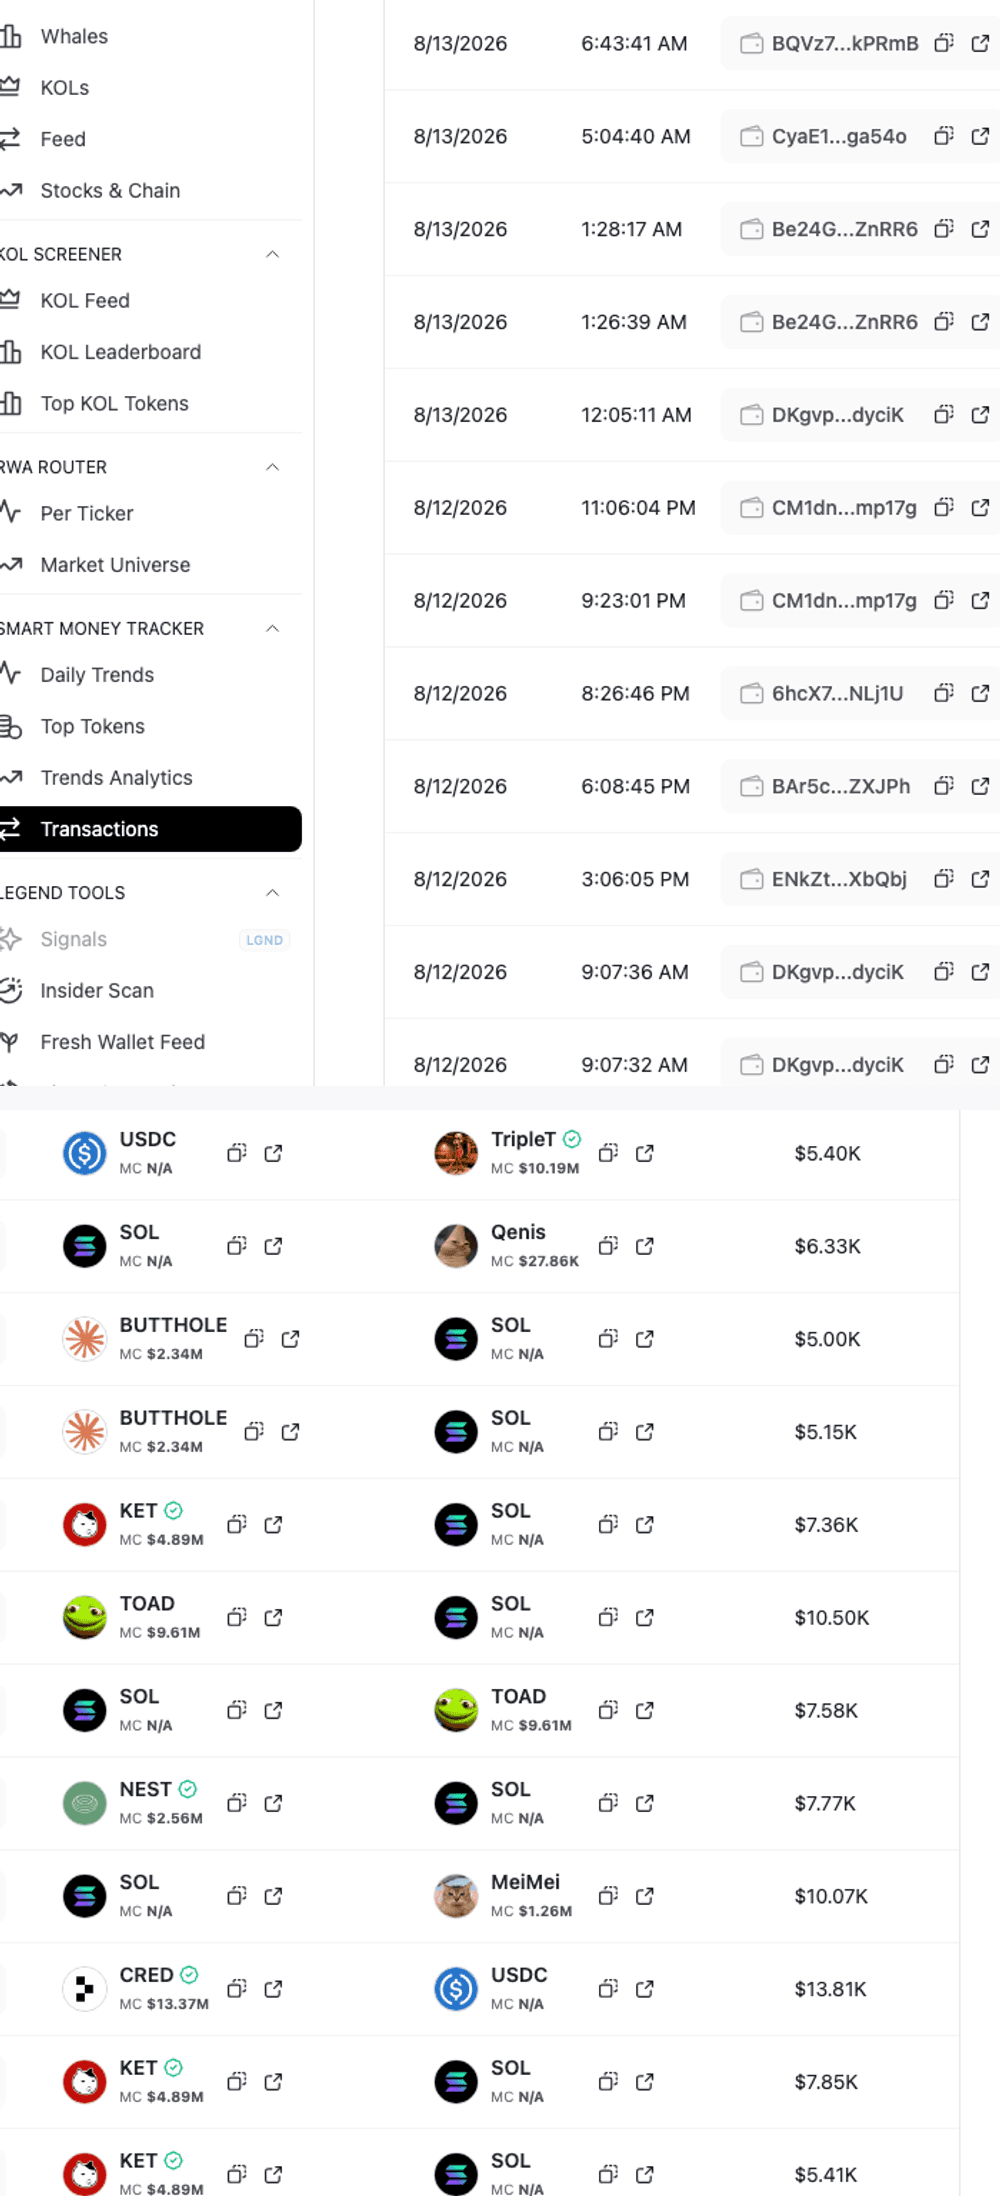Click the $13.81K value
This screenshot has width=1000, height=2196.
(x=830, y=1989)
